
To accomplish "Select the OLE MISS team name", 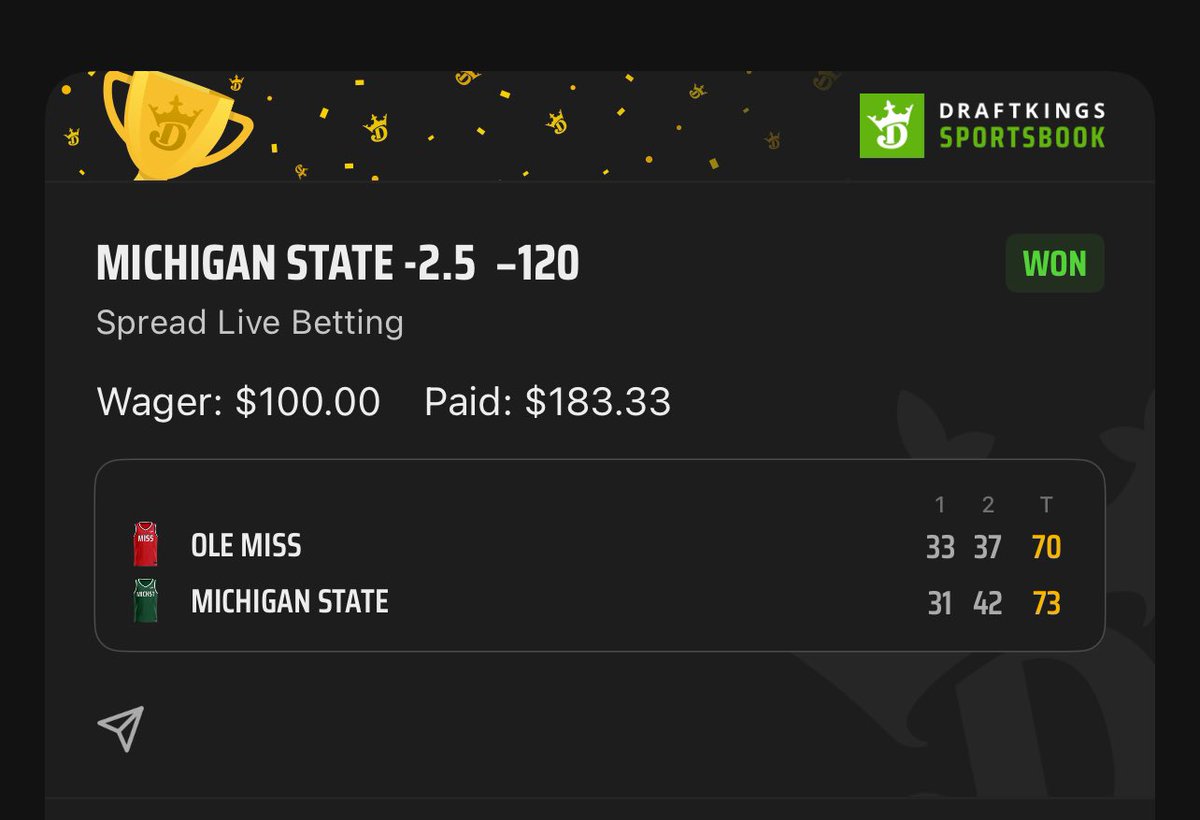I will (246, 546).
